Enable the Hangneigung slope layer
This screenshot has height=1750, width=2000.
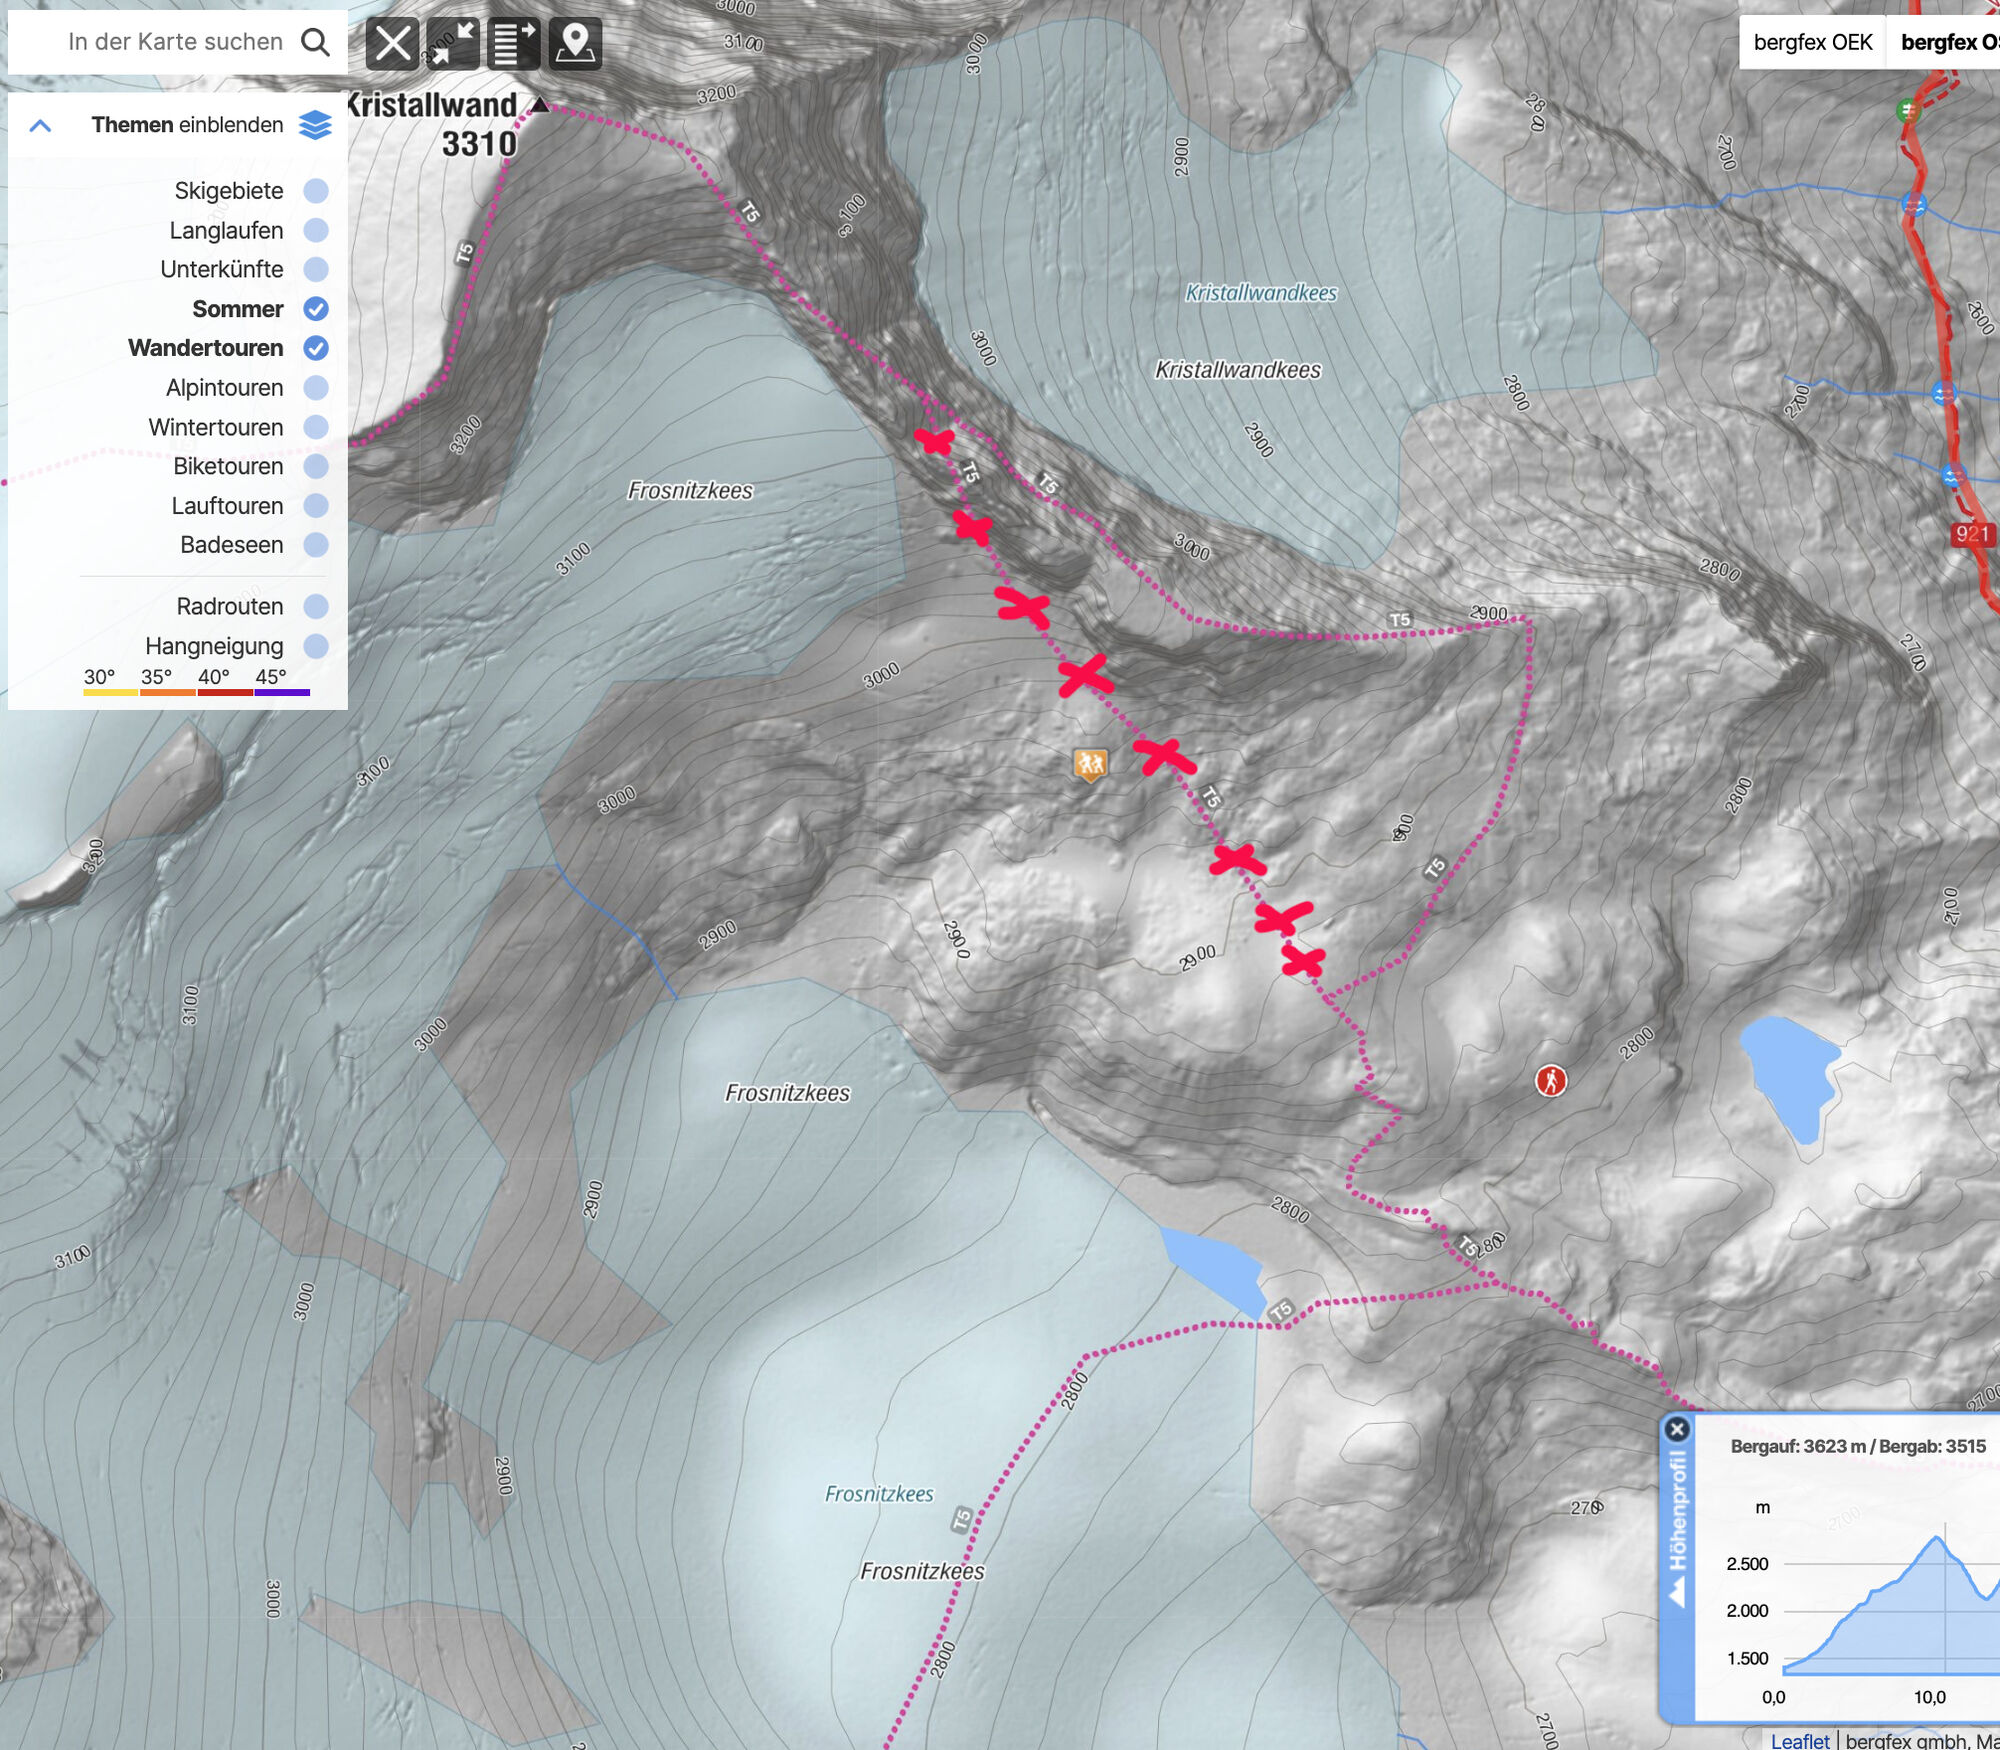point(315,646)
